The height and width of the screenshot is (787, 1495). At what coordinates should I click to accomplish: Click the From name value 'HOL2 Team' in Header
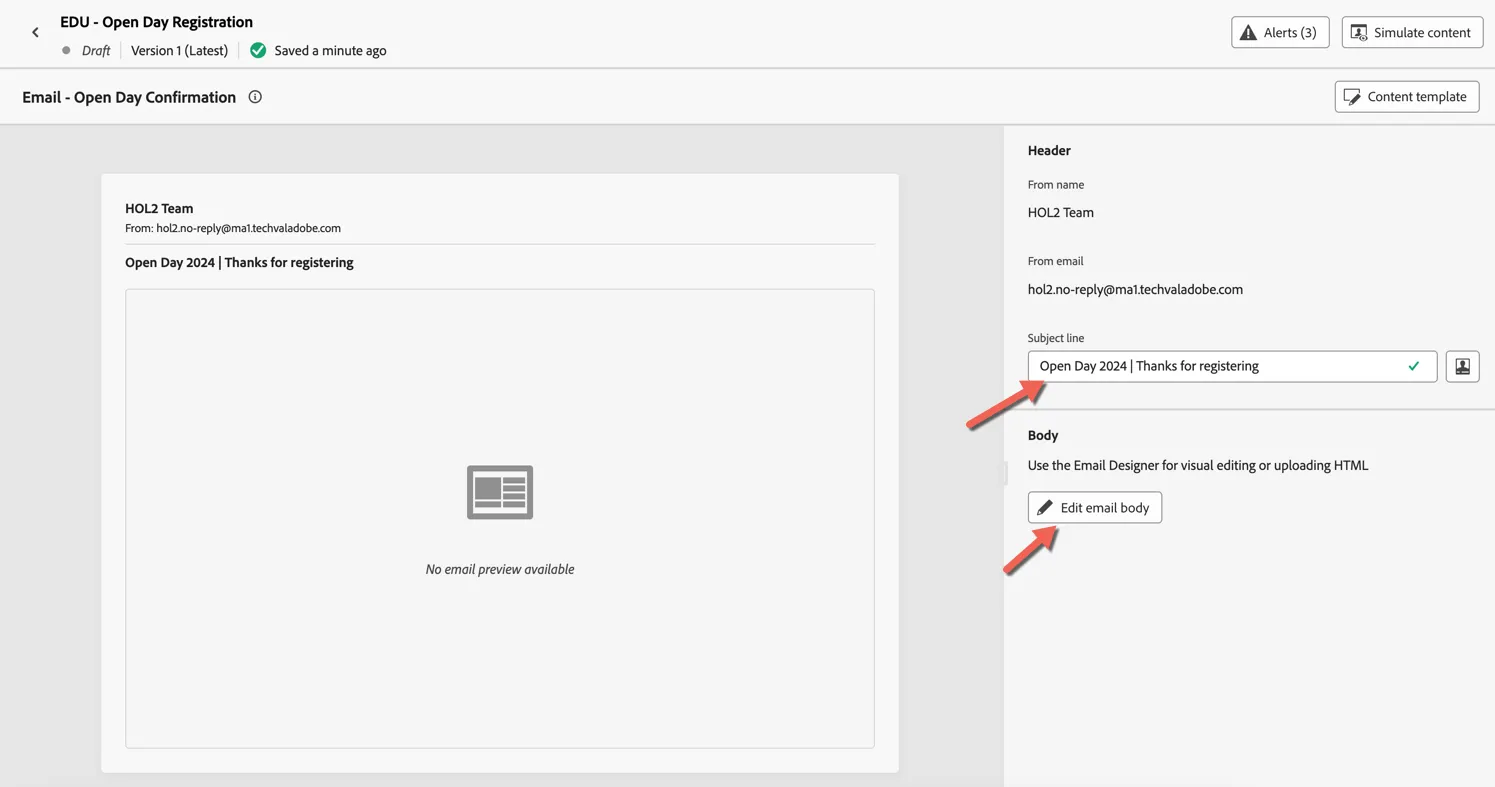pyautogui.click(x=1060, y=212)
